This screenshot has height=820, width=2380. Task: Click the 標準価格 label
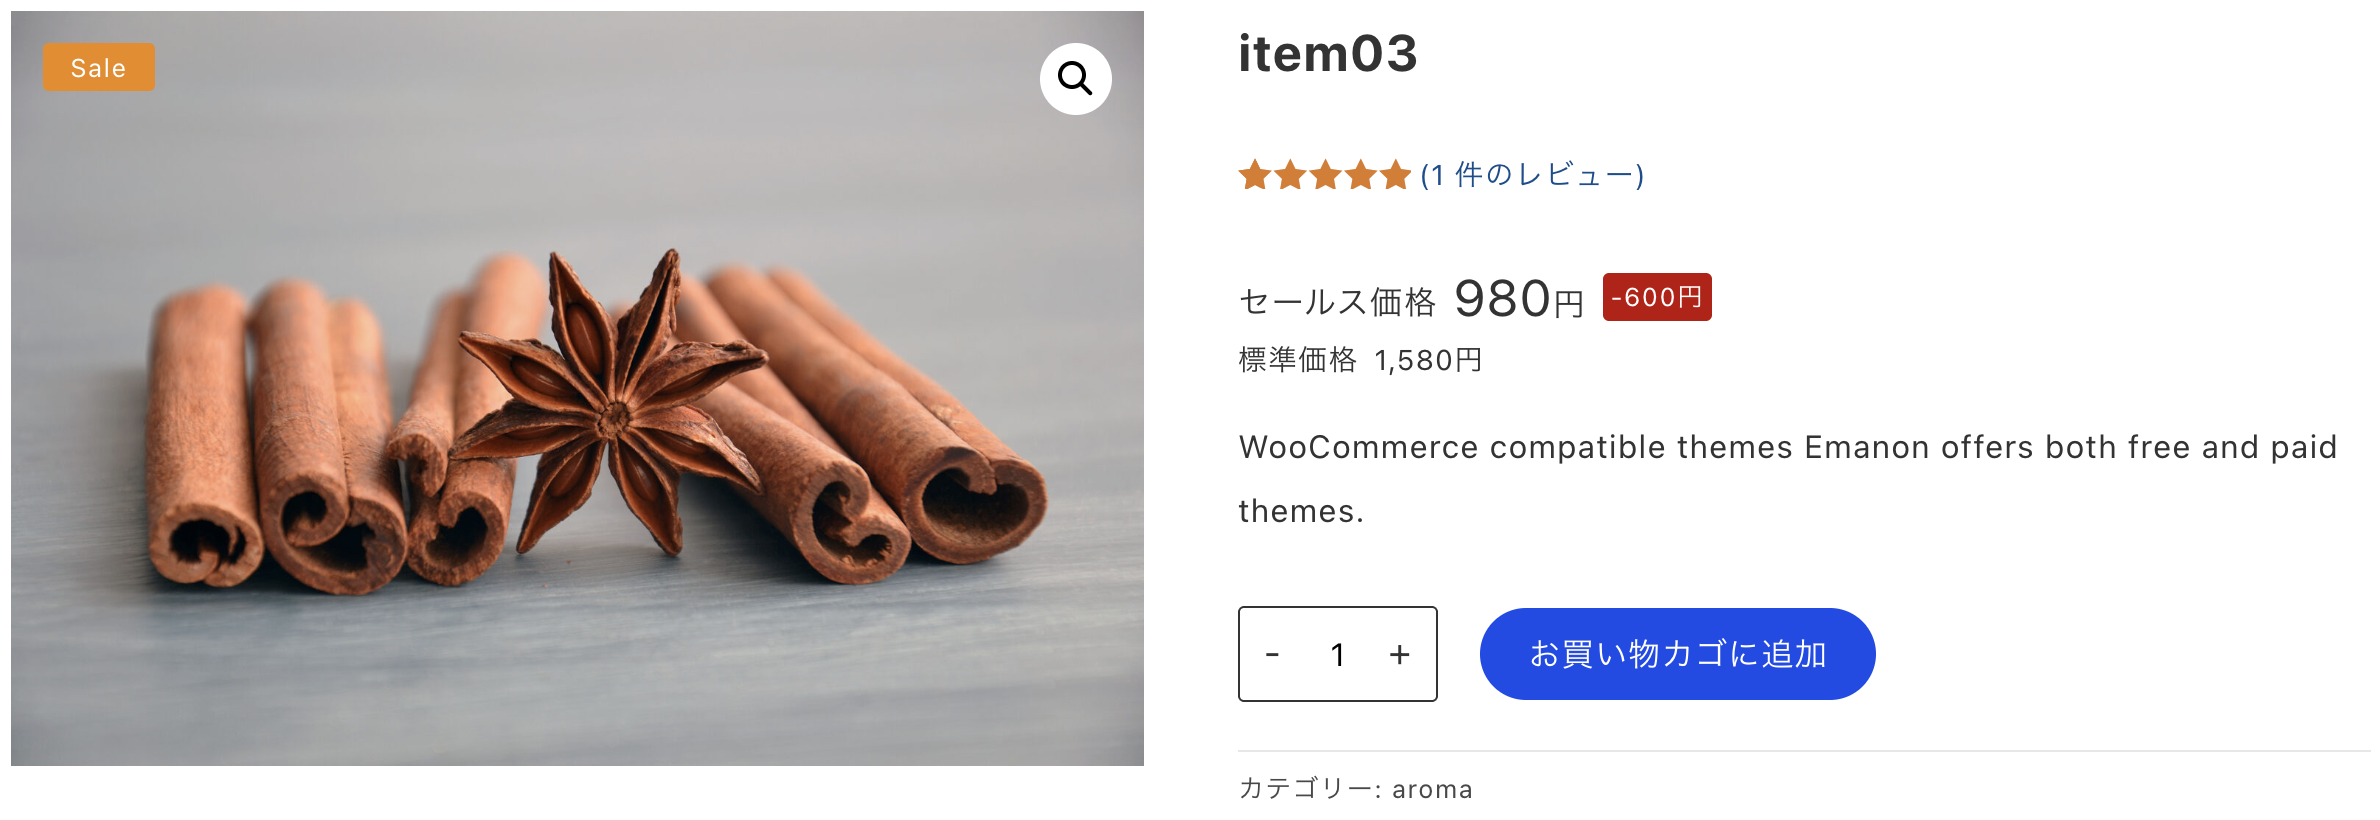1297,360
